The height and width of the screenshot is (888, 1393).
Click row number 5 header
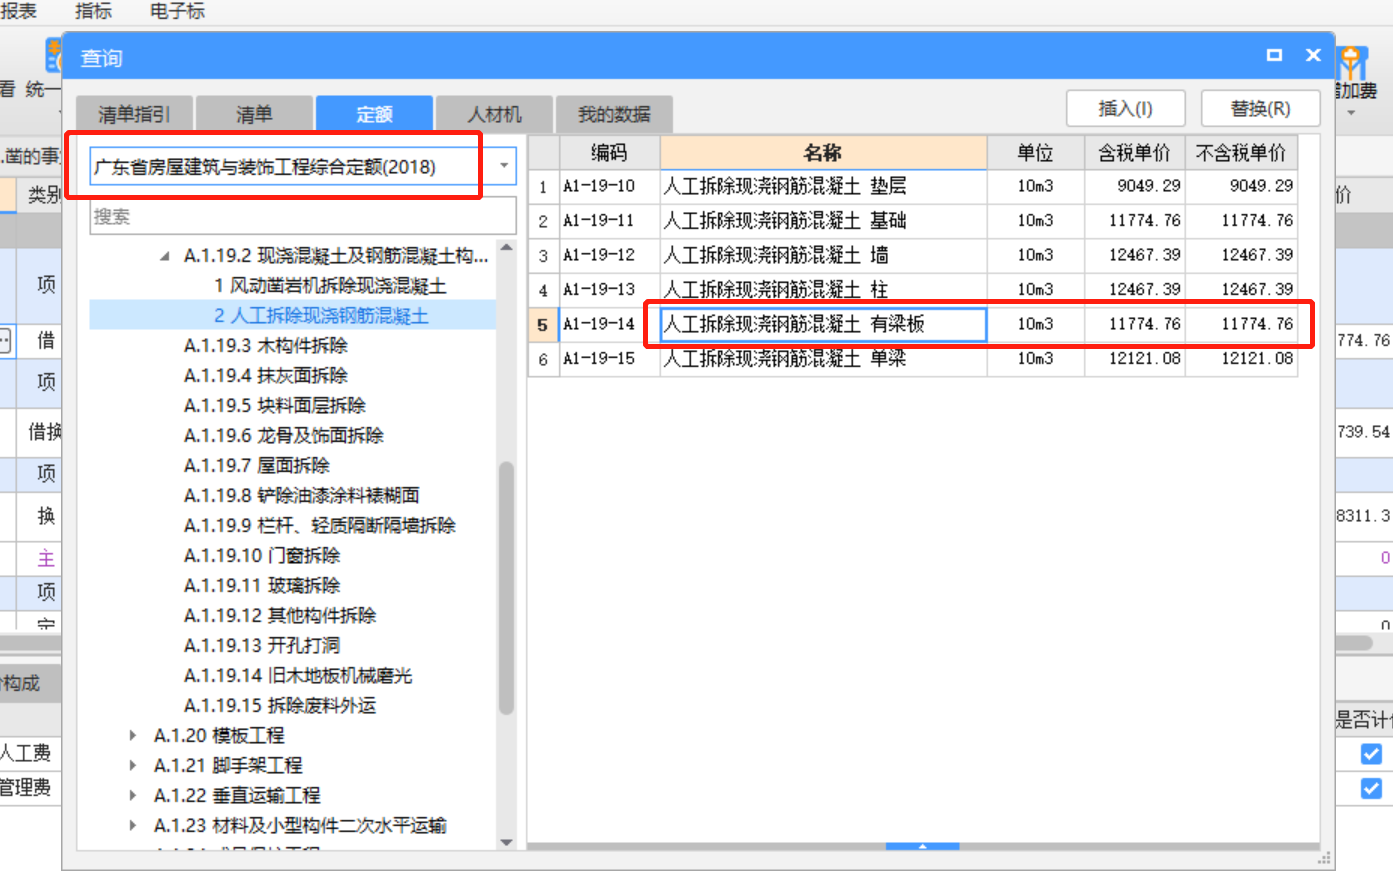tap(543, 324)
